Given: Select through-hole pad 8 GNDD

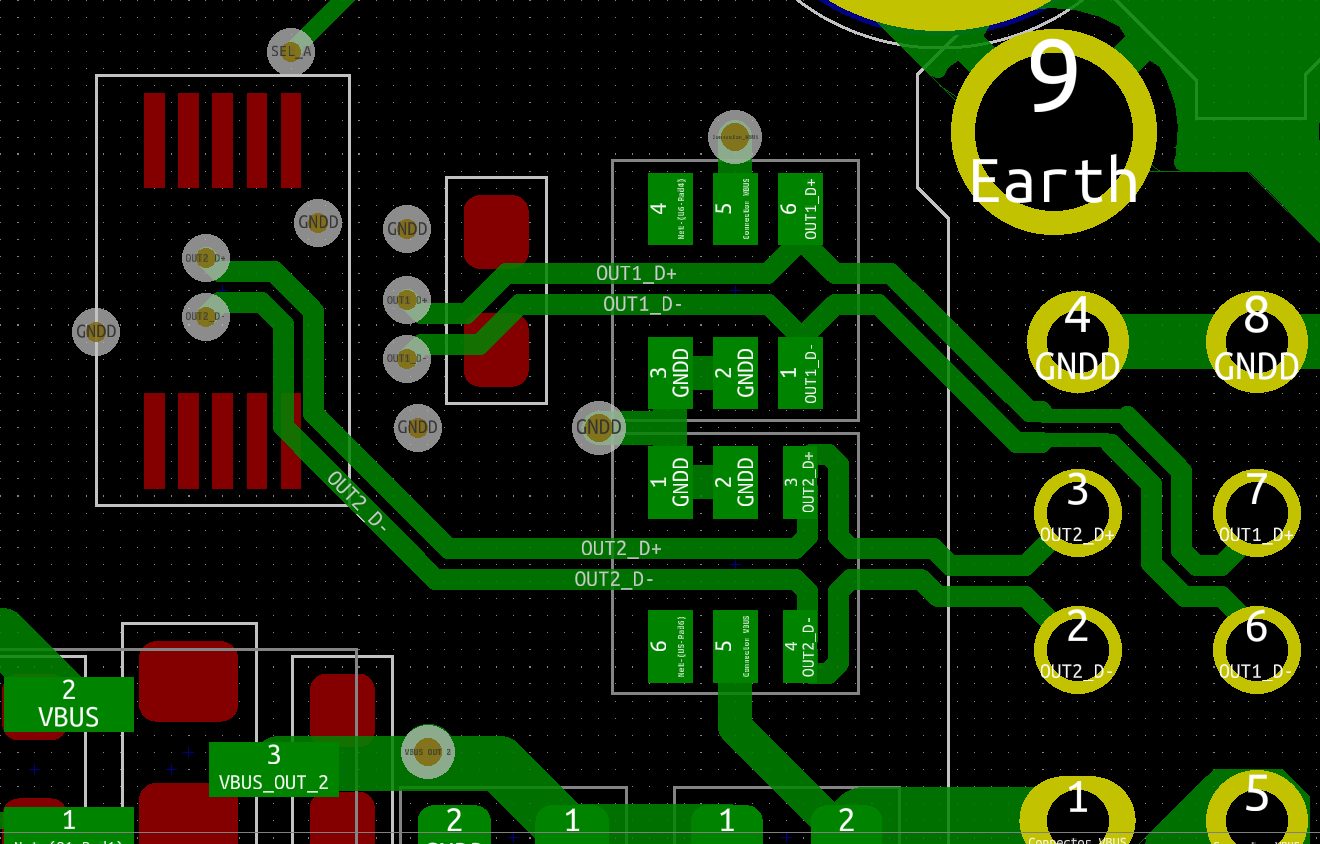Looking at the screenshot, I should pos(1257,342).
